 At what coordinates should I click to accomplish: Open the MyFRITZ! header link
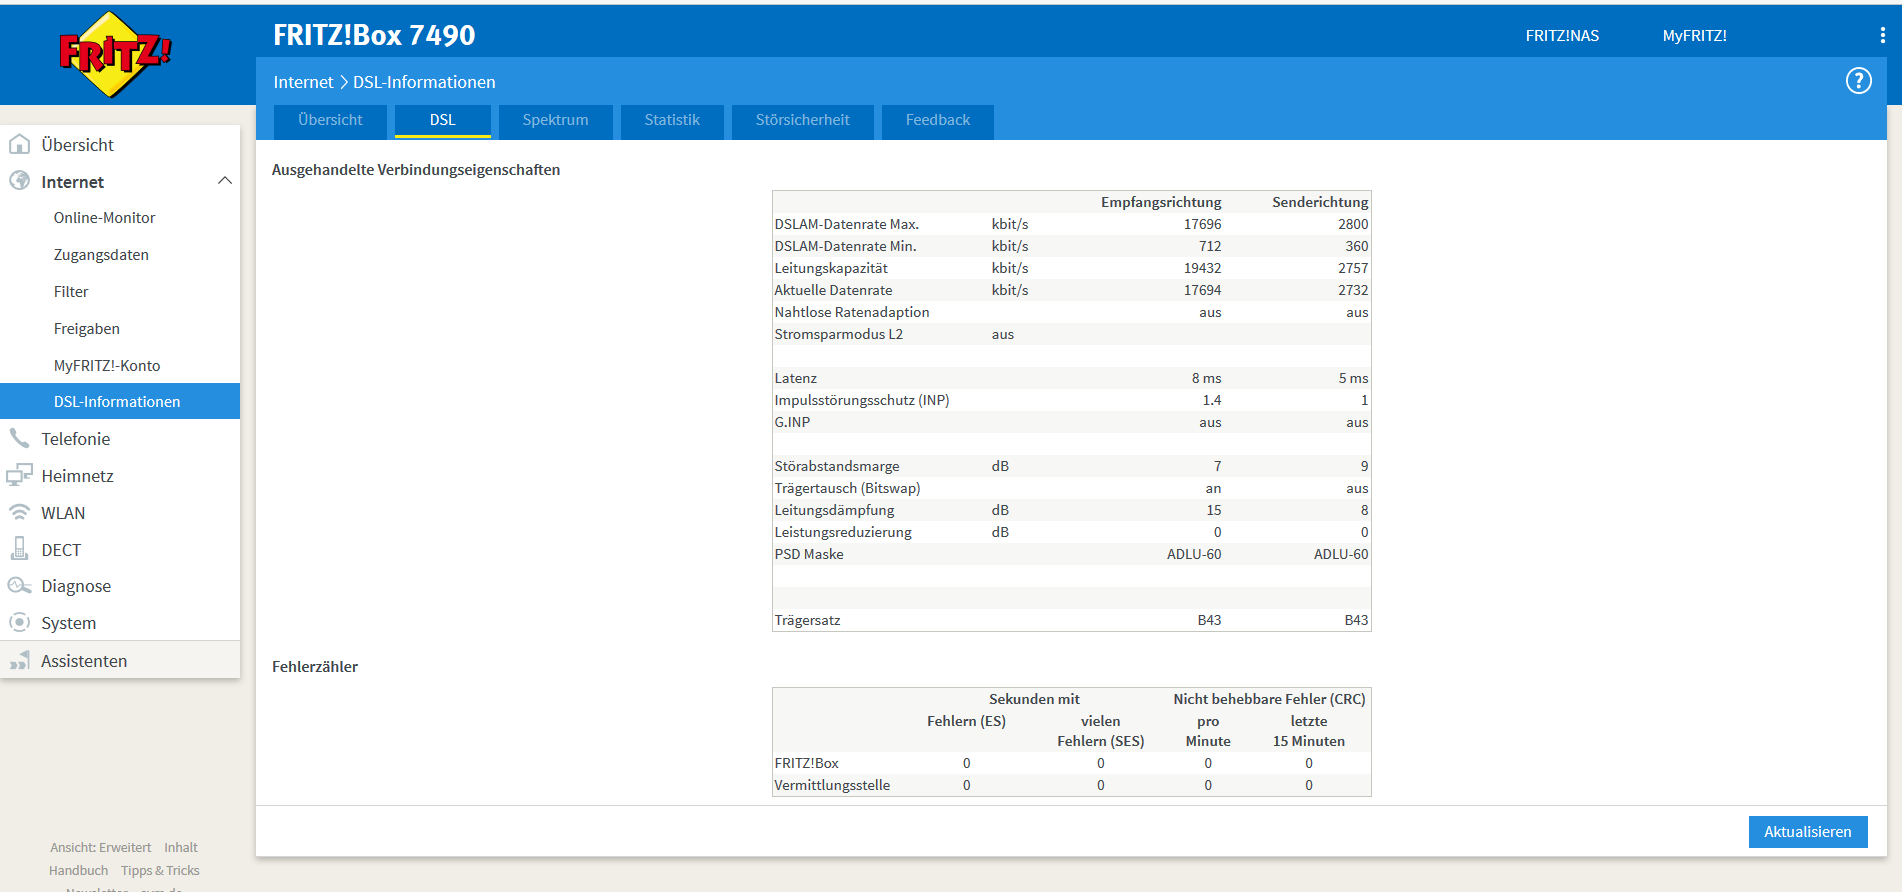pyautogui.click(x=1694, y=36)
